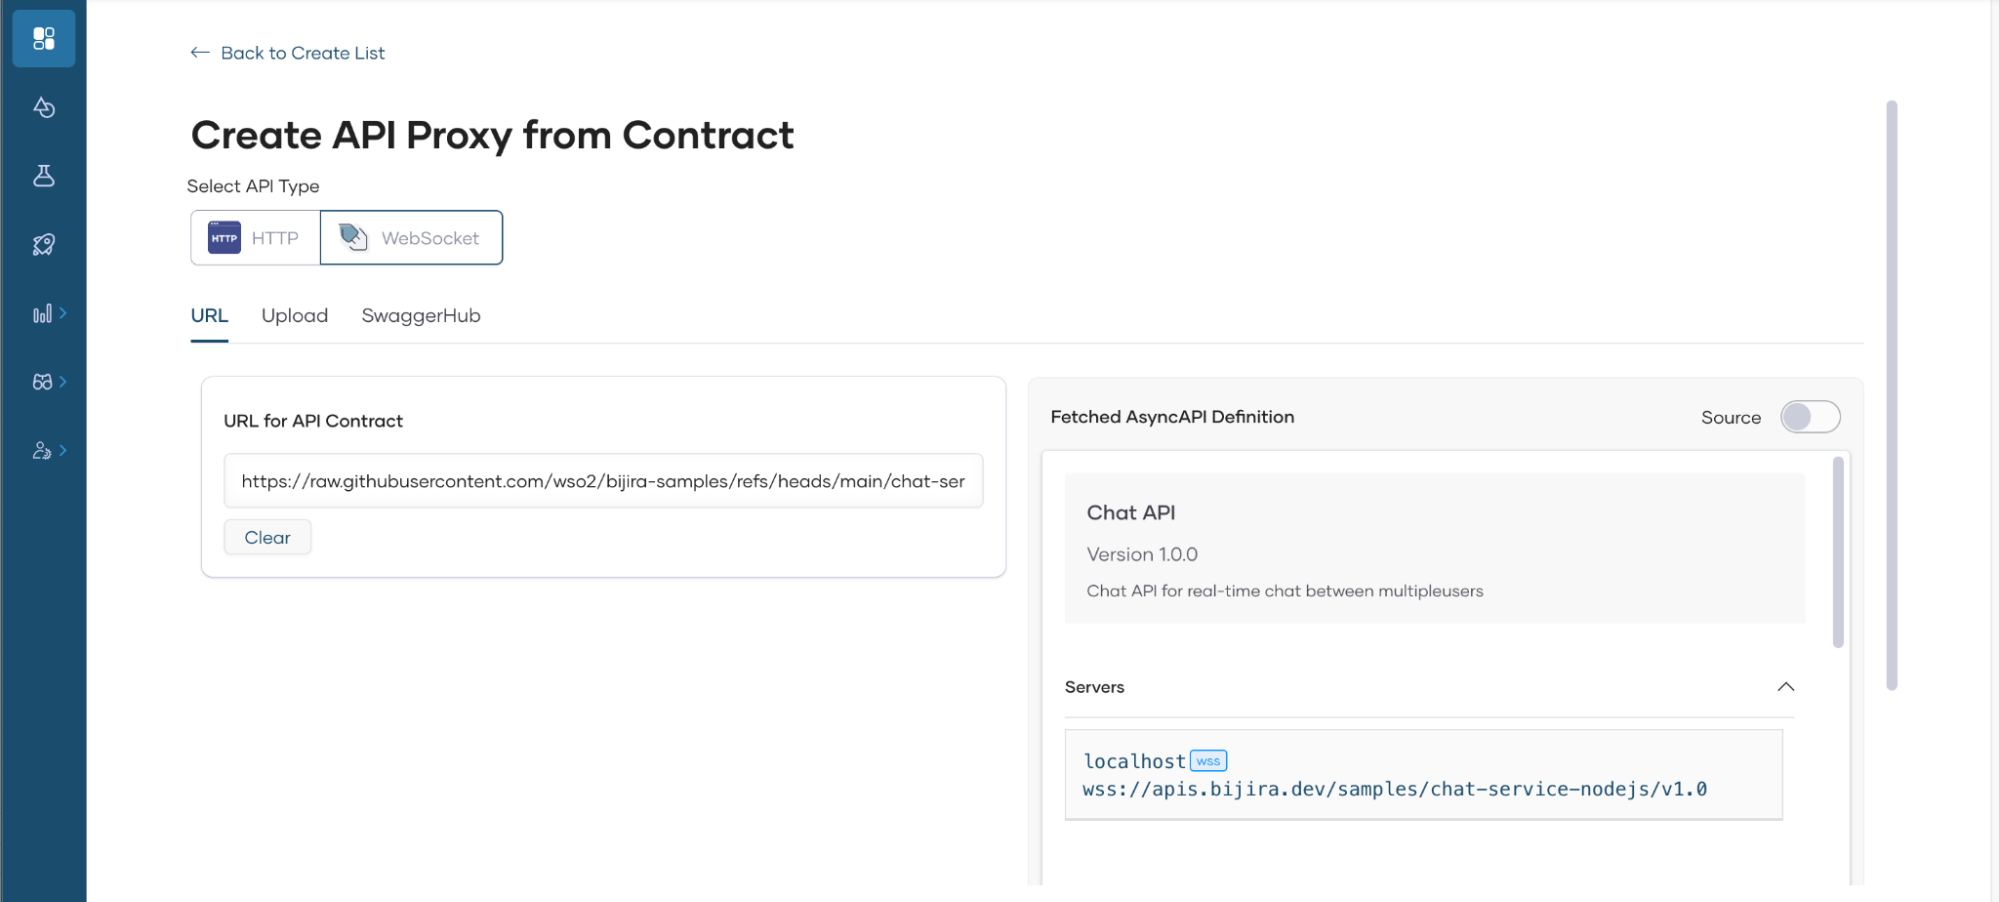Screen dimensions: 1999x902
Task: Click the user settings icon in sidebar
Action: (42, 451)
